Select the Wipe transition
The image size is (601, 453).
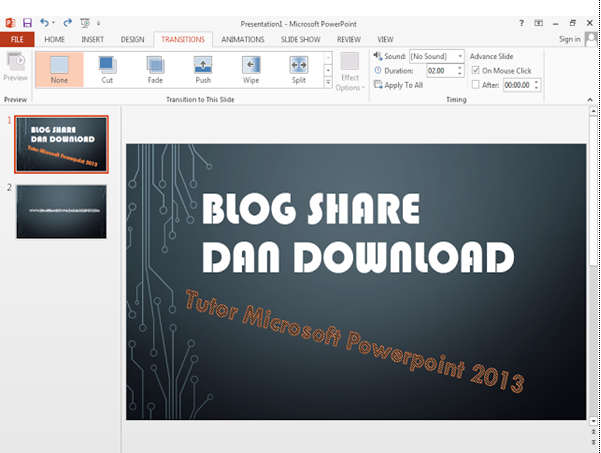pyautogui.click(x=251, y=70)
